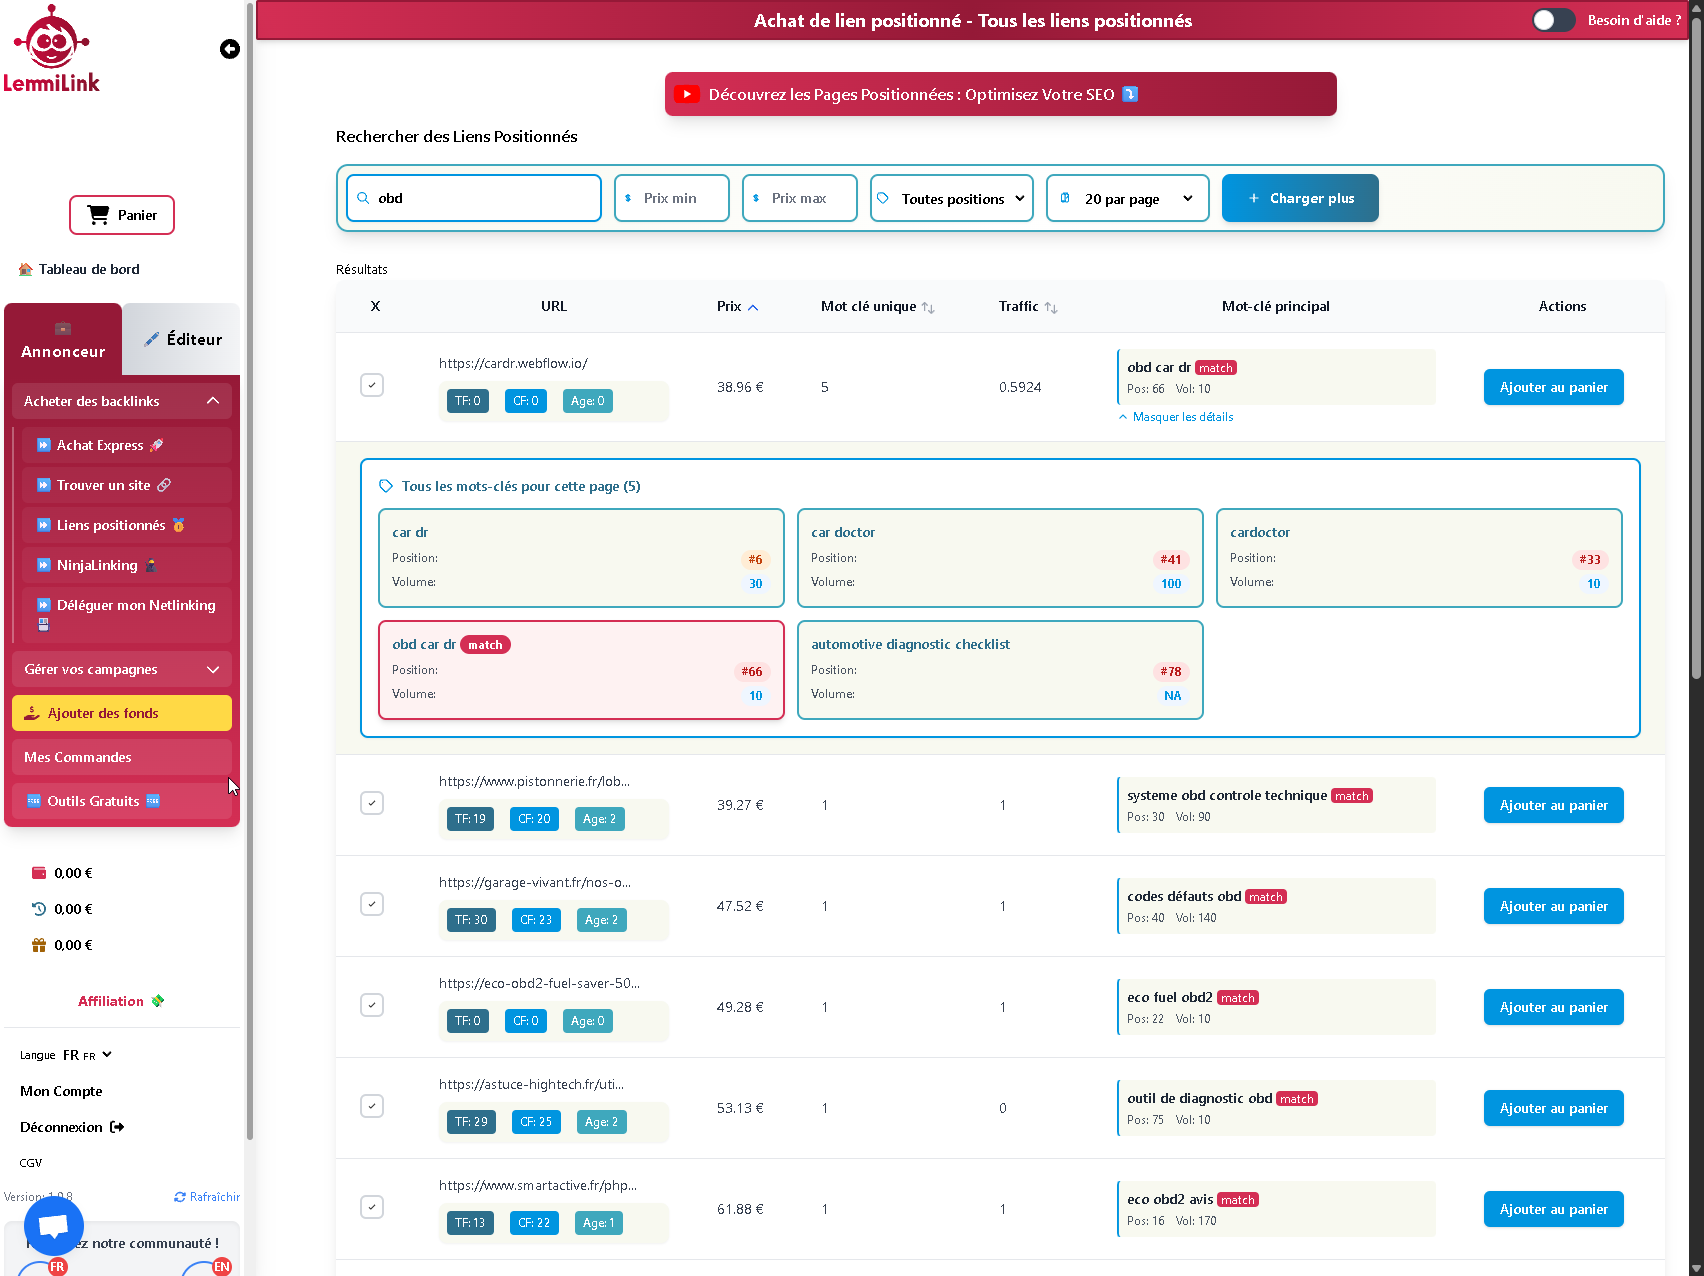The height and width of the screenshot is (1276, 1704).
Task: Toggle the Besoin d'aide switch
Action: pos(1553,20)
